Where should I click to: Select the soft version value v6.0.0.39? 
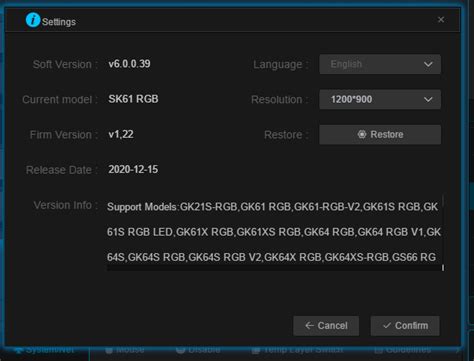pyautogui.click(x=129, y=64)
